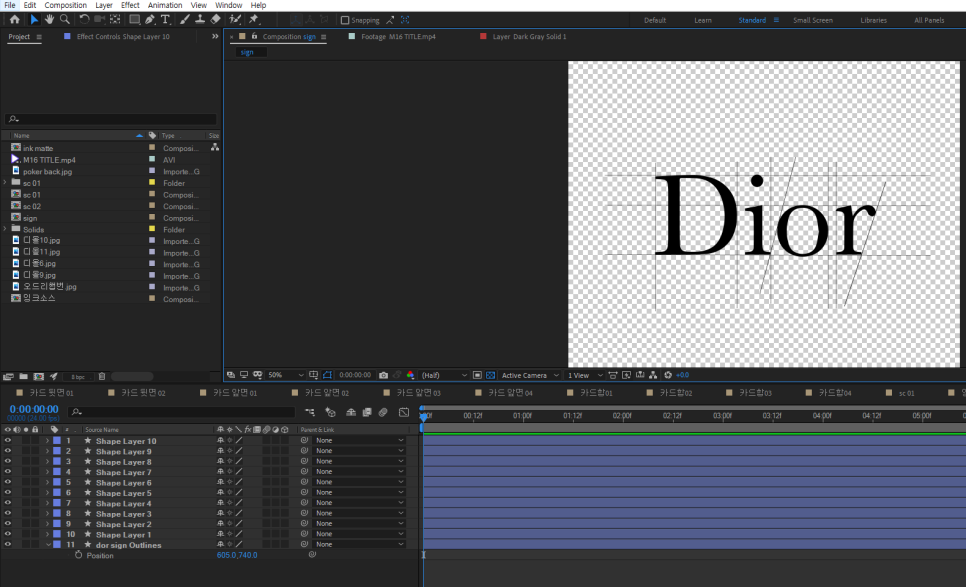Click the Reset Exposure icon
The width and height of the screenshot is (966, 587).
coord(668,375)
